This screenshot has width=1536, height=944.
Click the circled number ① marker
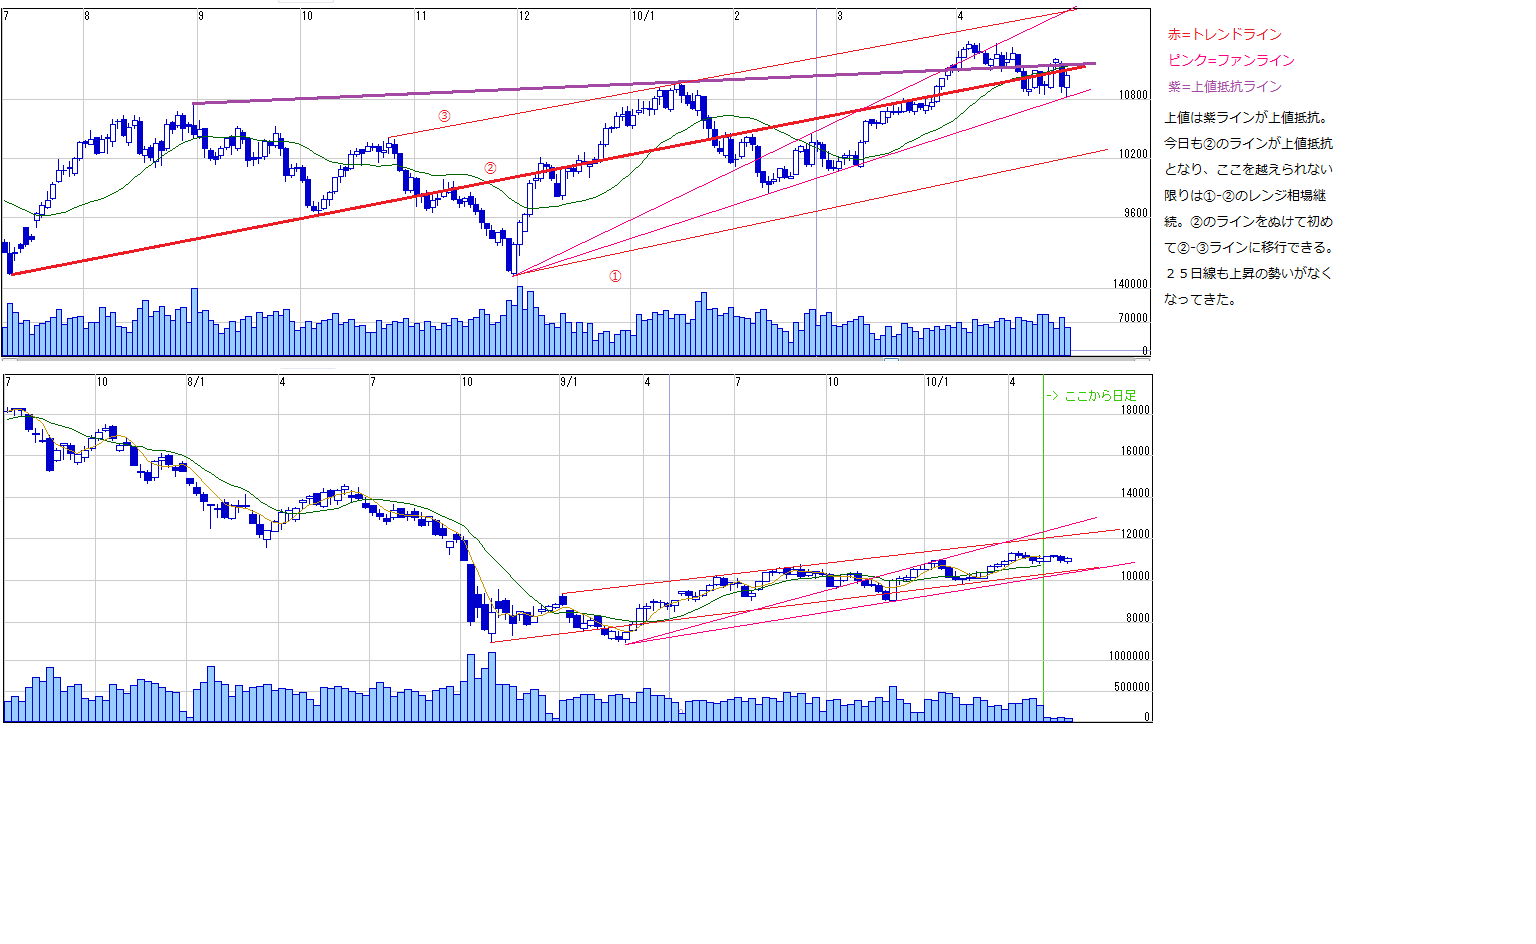[x=615, y=276]
